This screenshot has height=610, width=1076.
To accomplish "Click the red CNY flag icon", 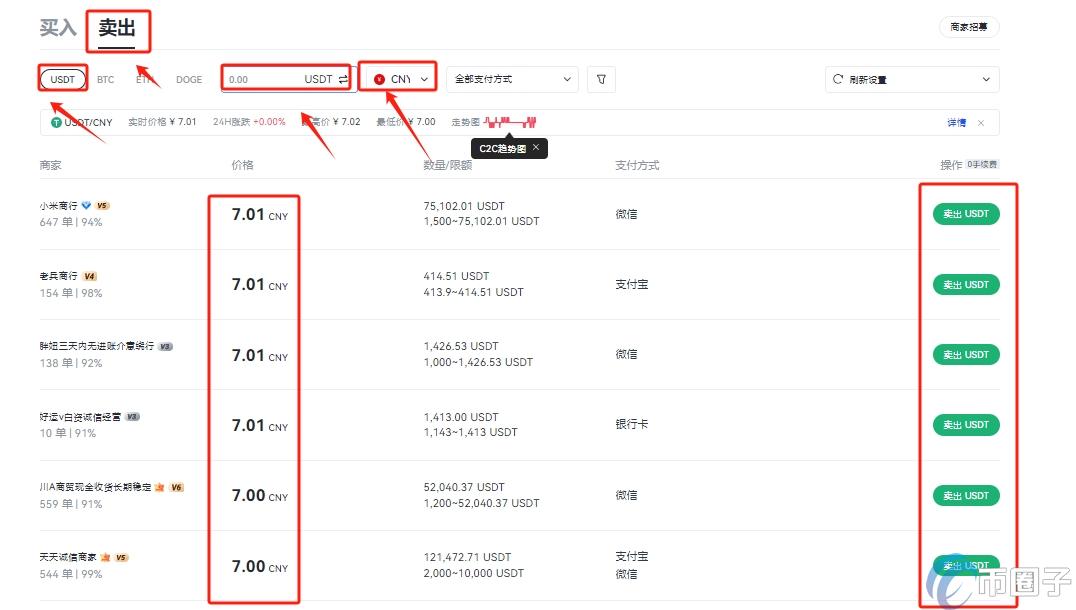I will tap(379, 79).
